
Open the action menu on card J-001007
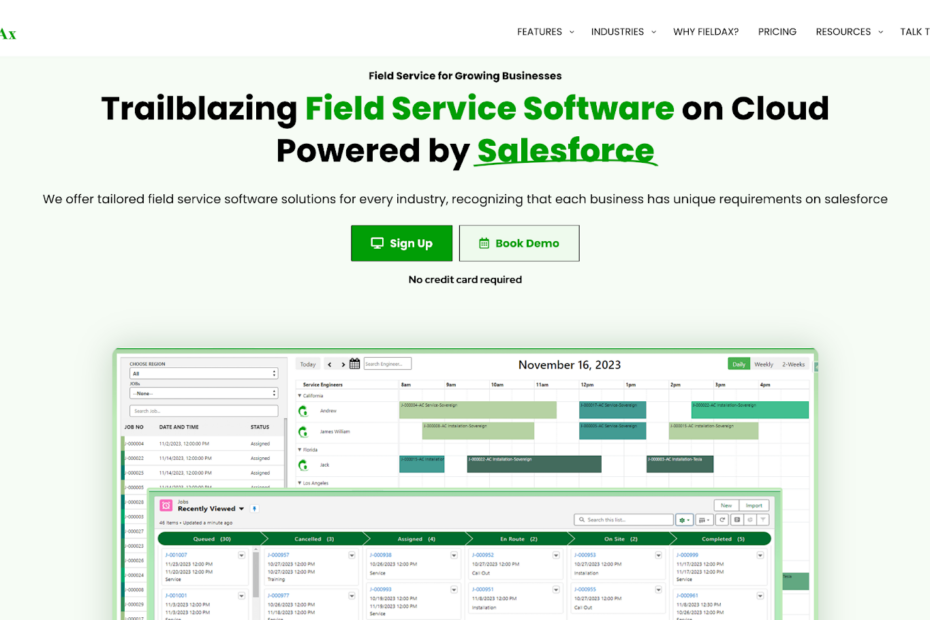241,555
